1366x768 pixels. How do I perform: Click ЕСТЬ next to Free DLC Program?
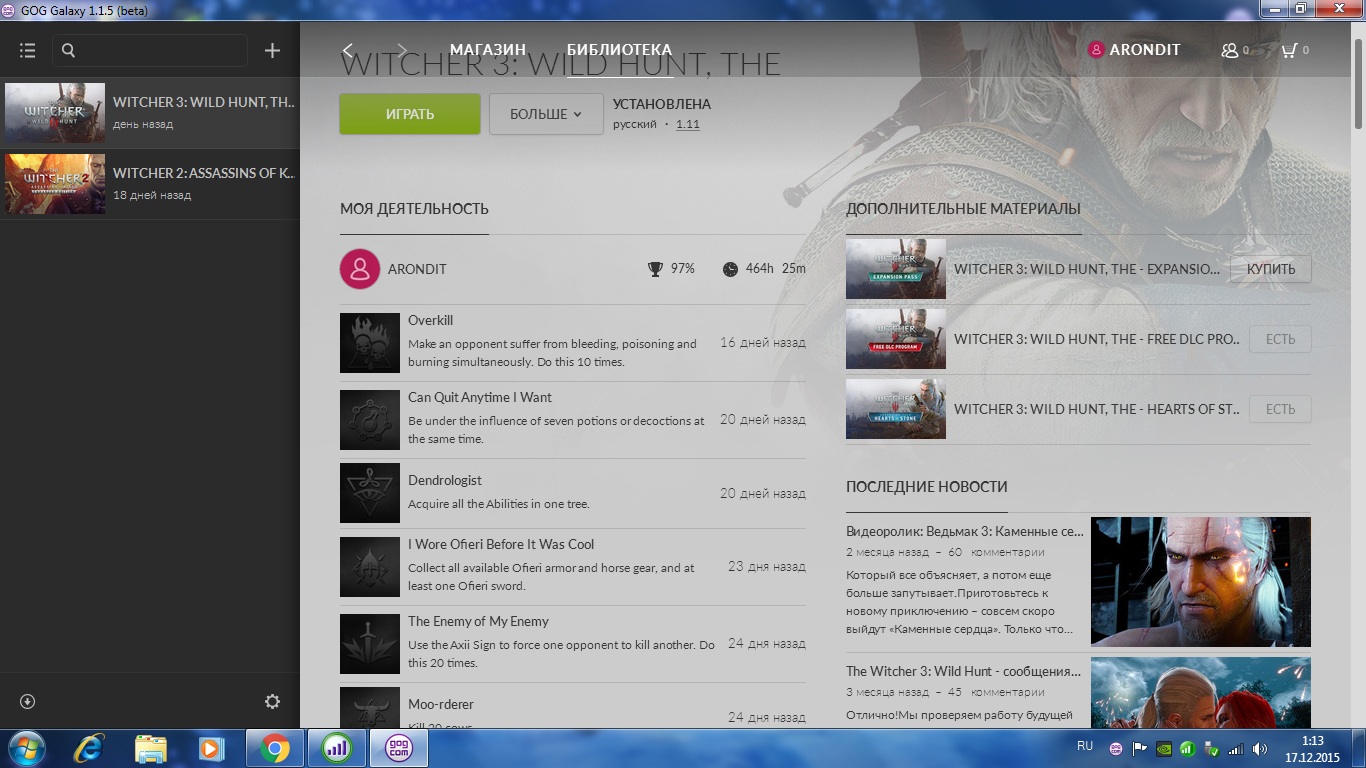[x=1280, y=339]
